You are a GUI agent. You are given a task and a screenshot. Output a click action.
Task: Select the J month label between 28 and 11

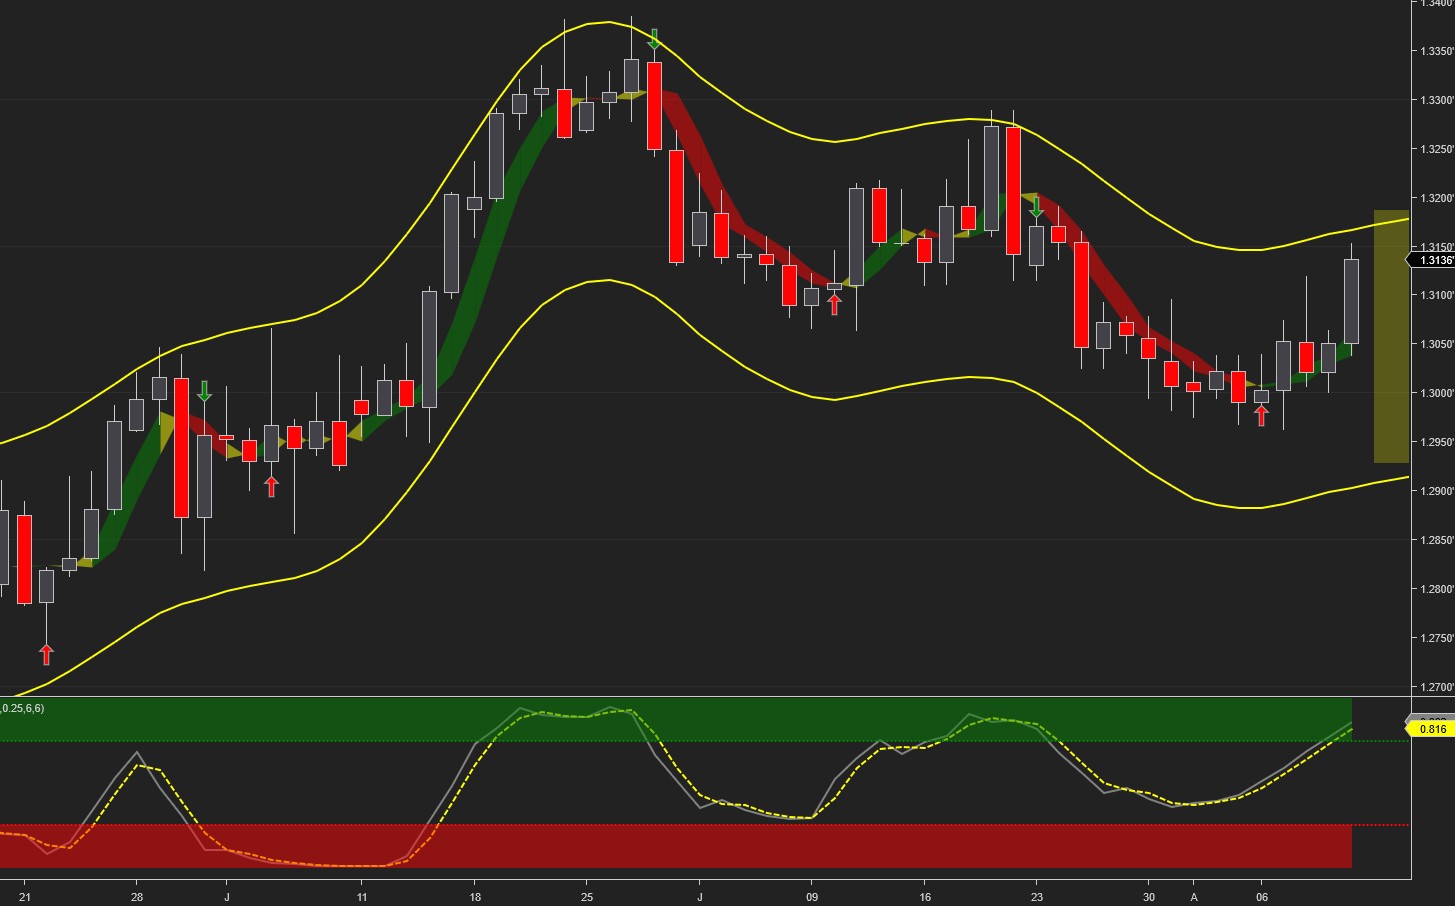point(227,897)
